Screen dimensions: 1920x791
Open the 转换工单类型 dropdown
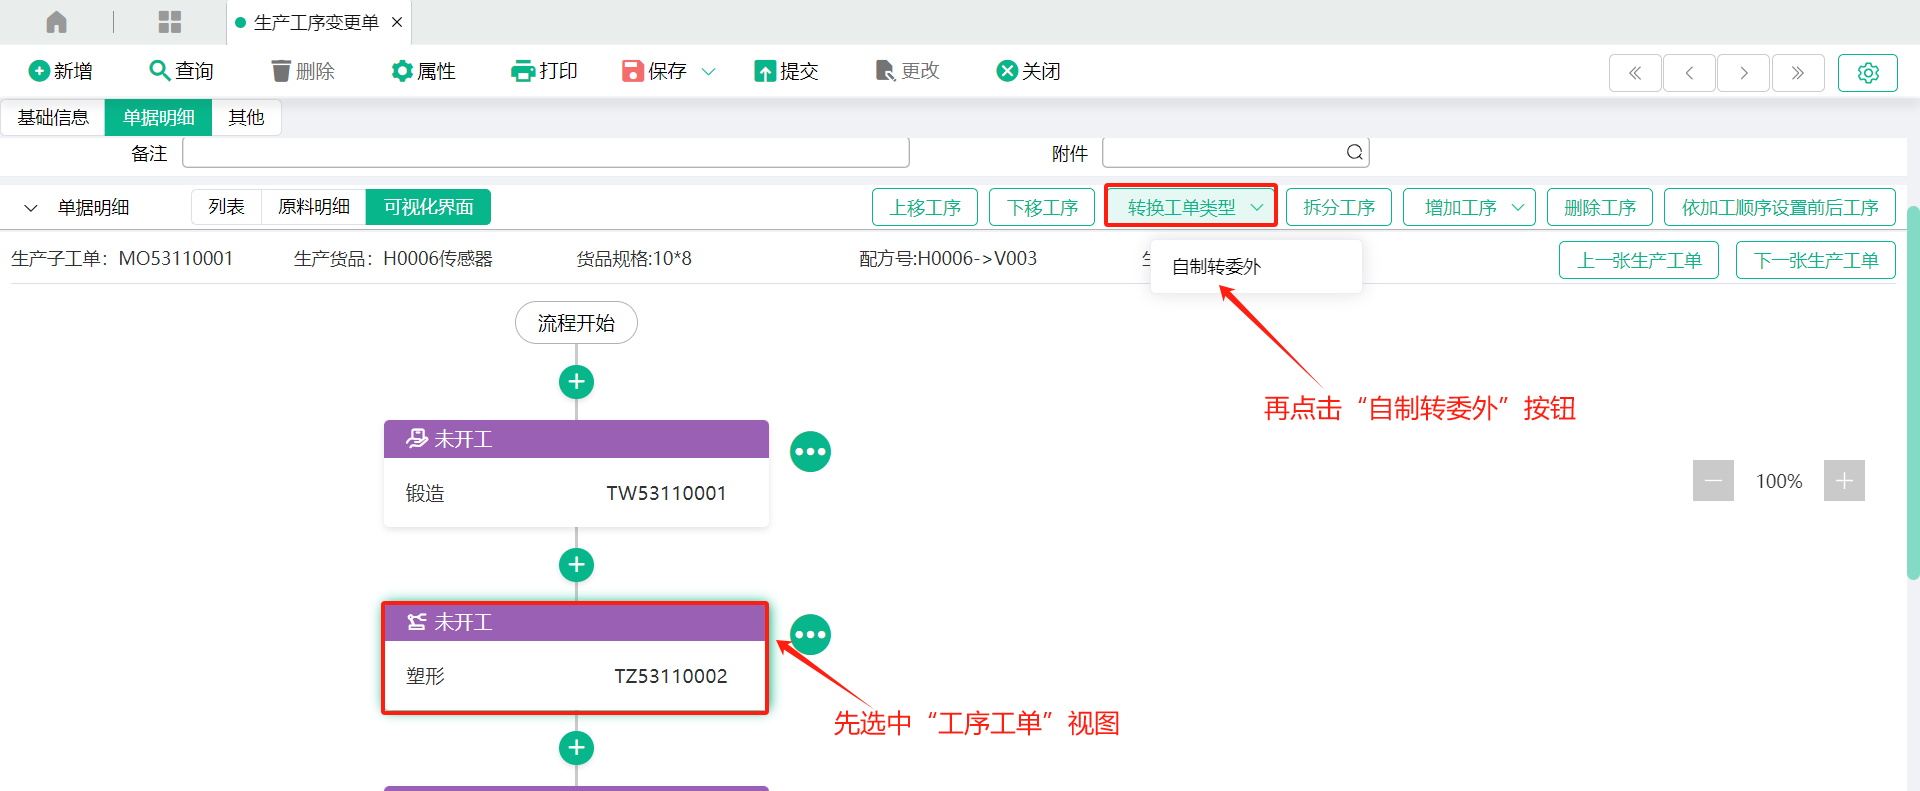click(x=1191, y=207)
